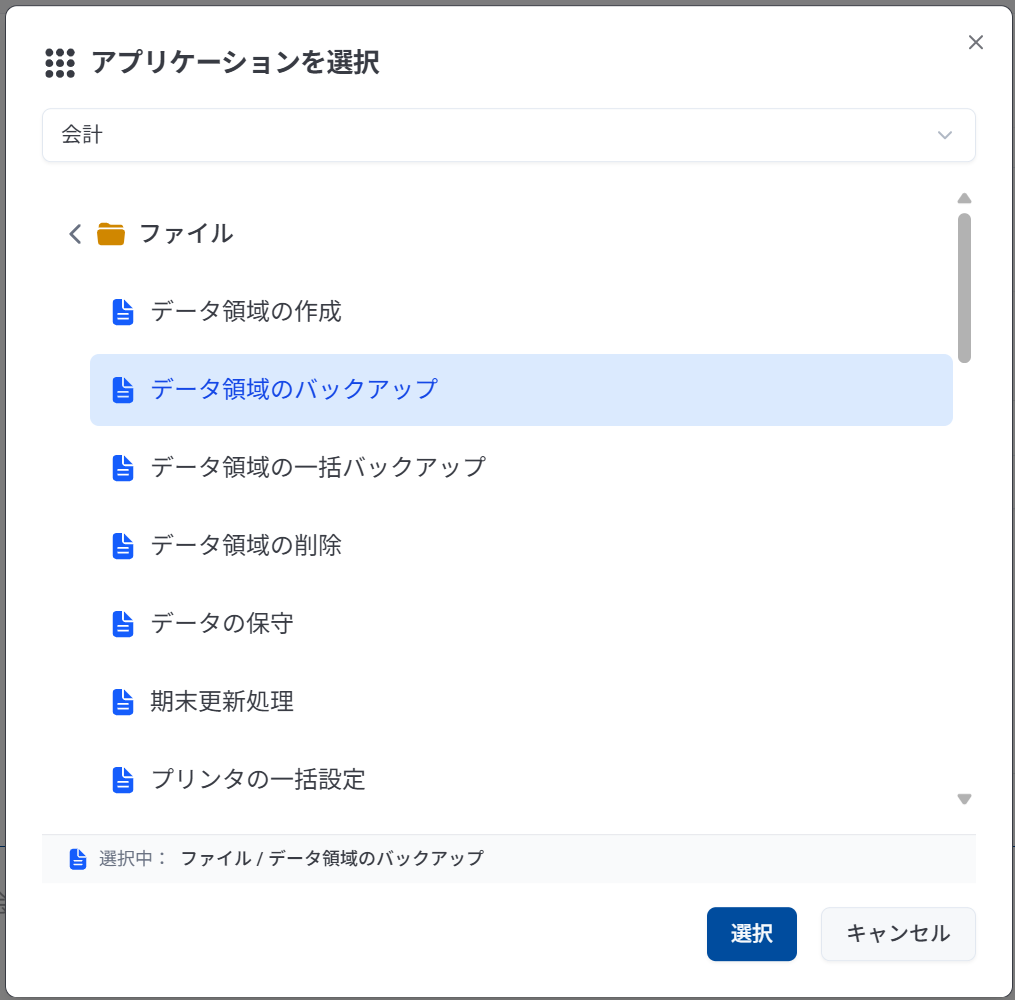The width and height of the screenshot is (1015, 1000).
Task: Click the document icon for データの保守
Action: point(123,624)
